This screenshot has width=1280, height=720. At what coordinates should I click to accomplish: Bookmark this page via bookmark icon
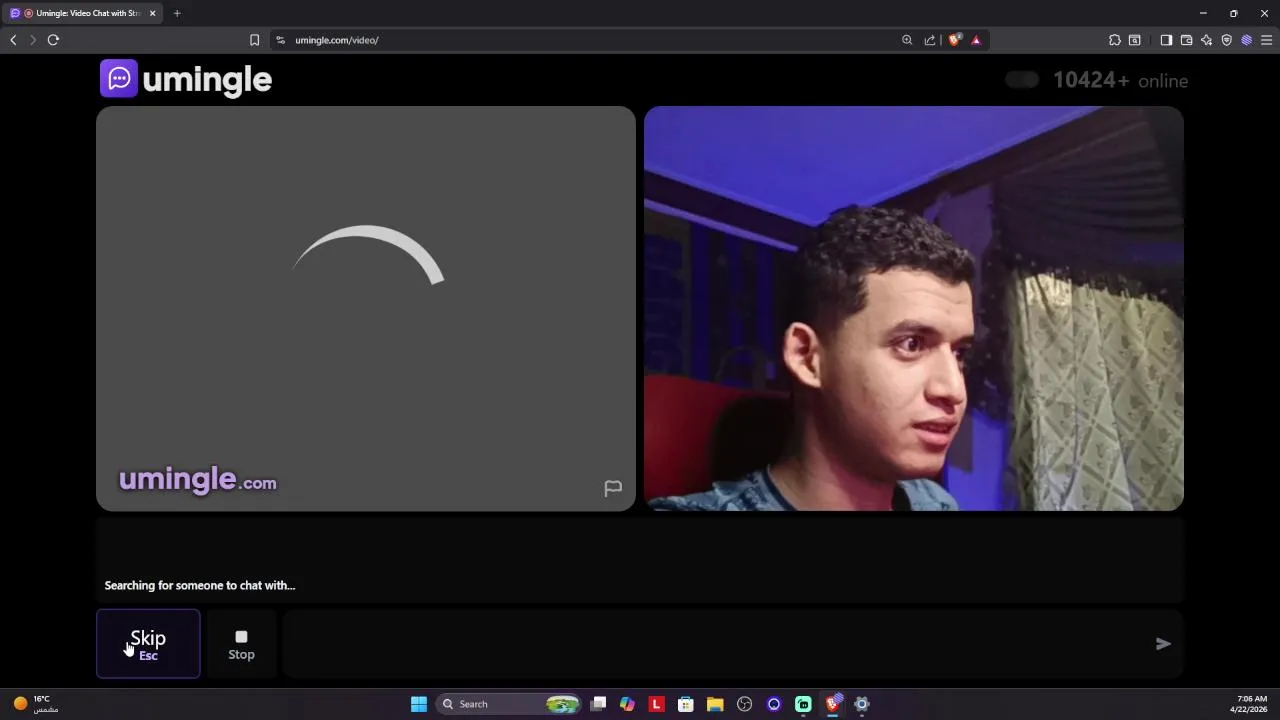(254, 40)
